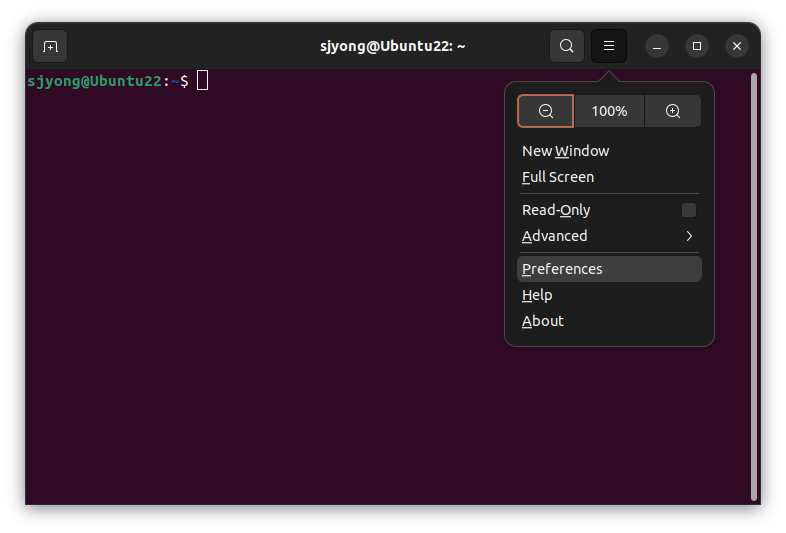Click the terminal cursor block
786x533 pixels.
pyautogui.click(x=203, y=80)
